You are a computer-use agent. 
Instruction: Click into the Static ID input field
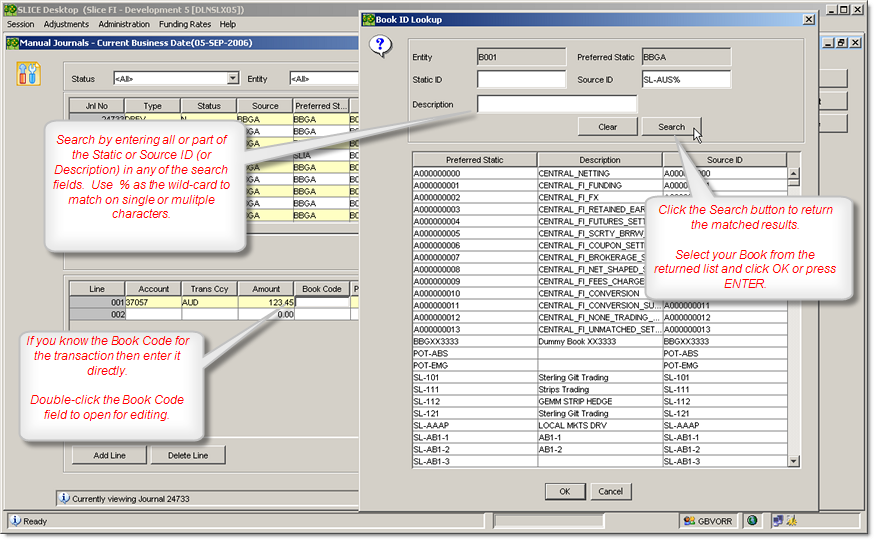tap(521, 79)
